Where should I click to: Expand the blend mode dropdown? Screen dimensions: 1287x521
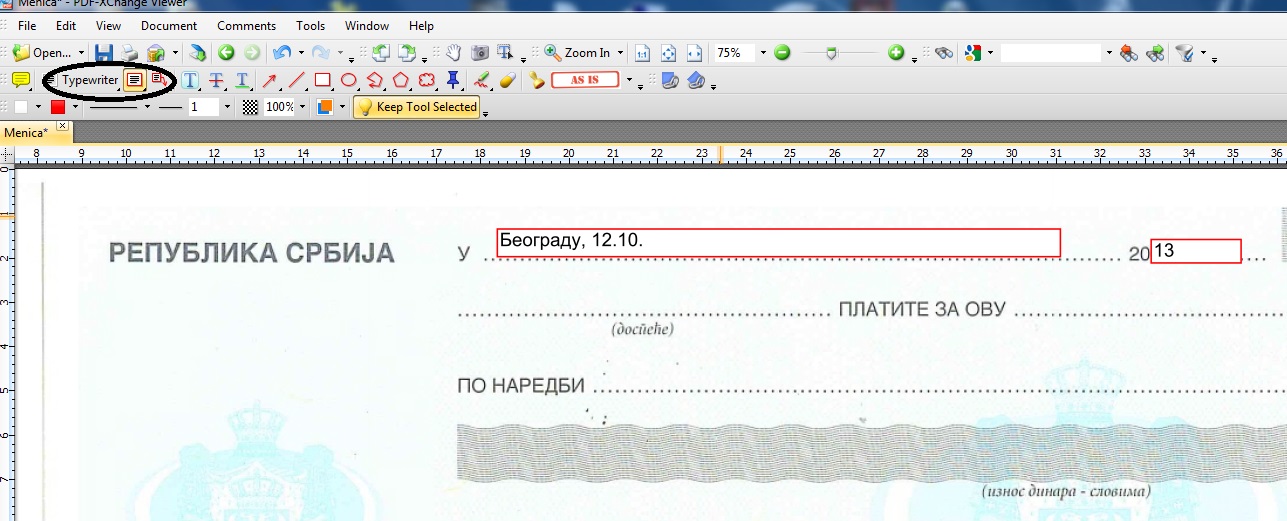click(x=341, y=107)
